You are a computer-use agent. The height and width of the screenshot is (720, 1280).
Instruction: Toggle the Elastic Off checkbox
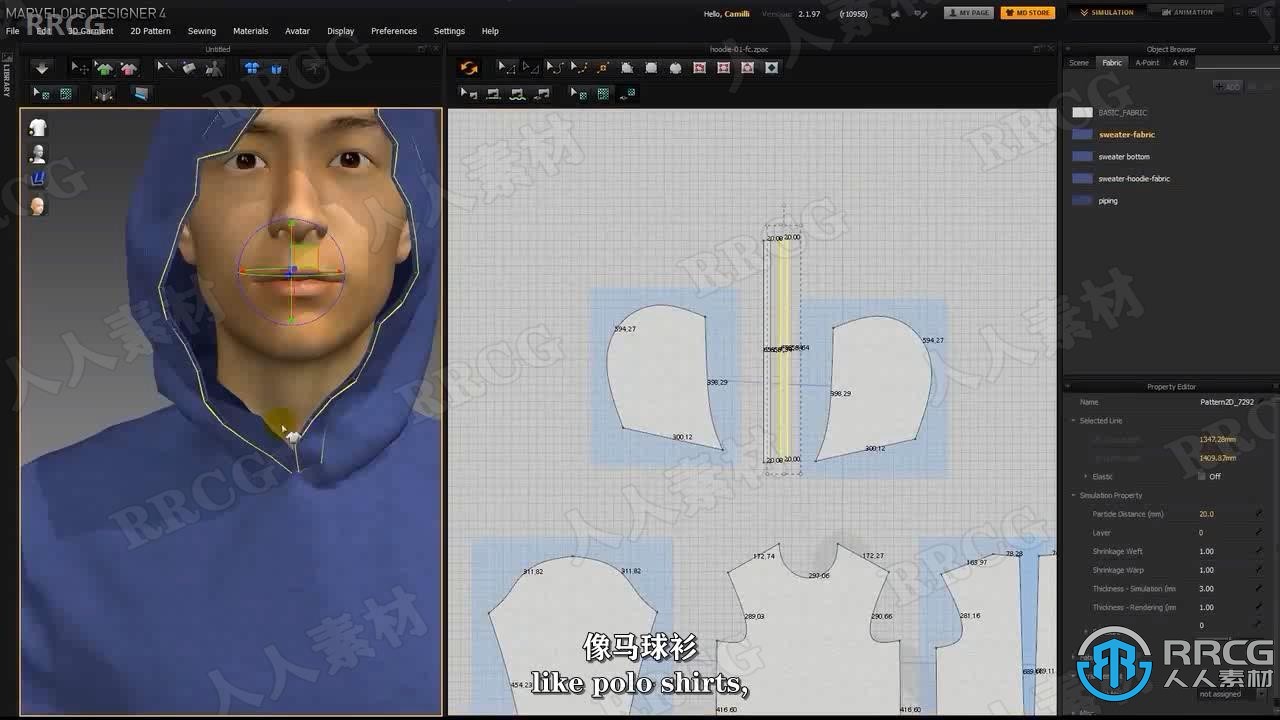(x=1202, y=476)
